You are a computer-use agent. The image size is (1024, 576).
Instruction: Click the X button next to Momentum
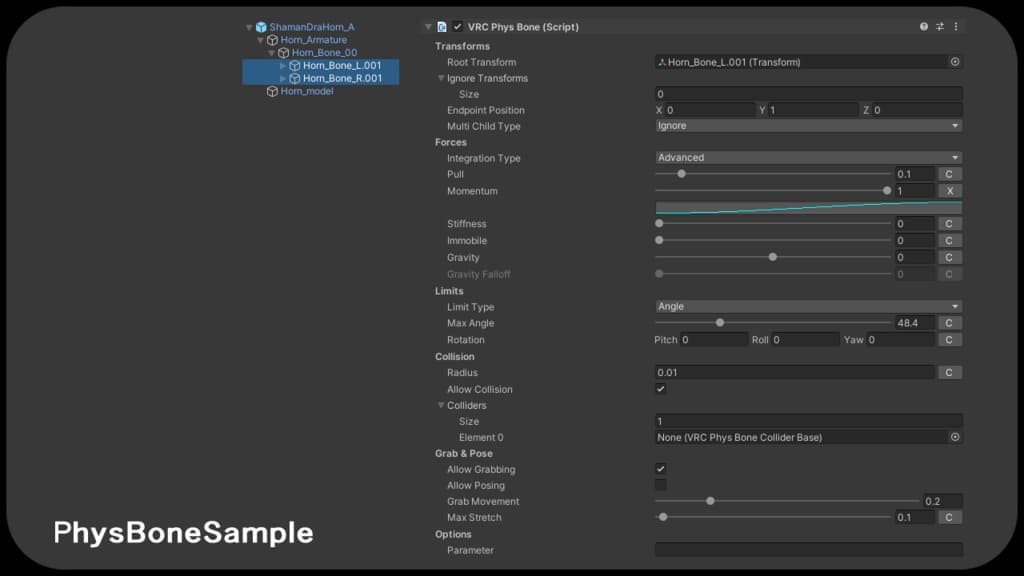tap(949, 191)
